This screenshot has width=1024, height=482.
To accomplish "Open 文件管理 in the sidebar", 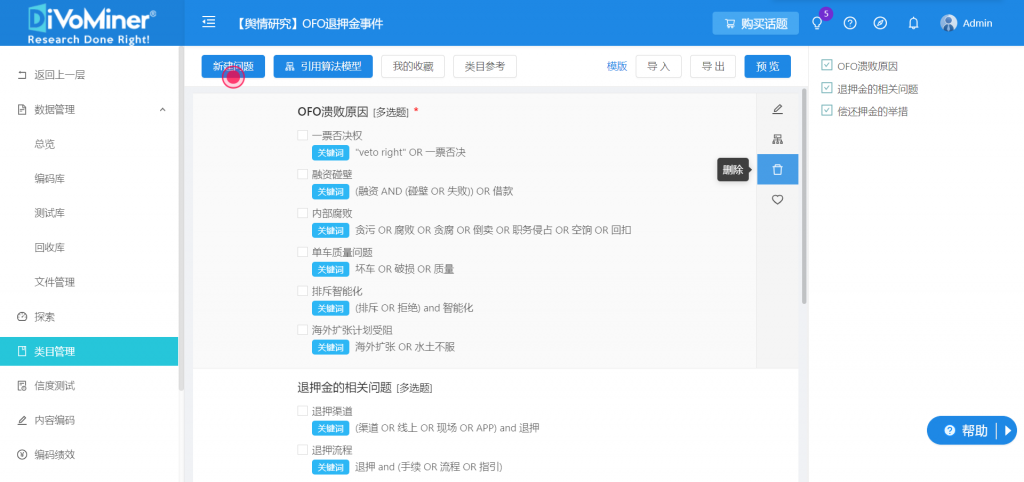I will coord(55,282).
